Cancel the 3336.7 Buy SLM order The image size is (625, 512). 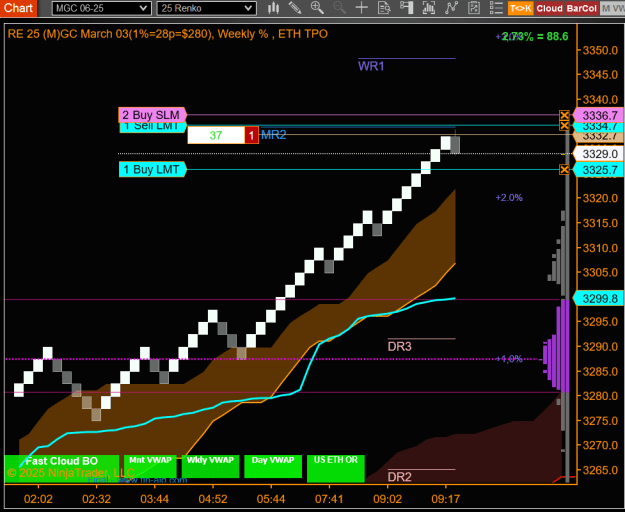[x=564, y=116]
